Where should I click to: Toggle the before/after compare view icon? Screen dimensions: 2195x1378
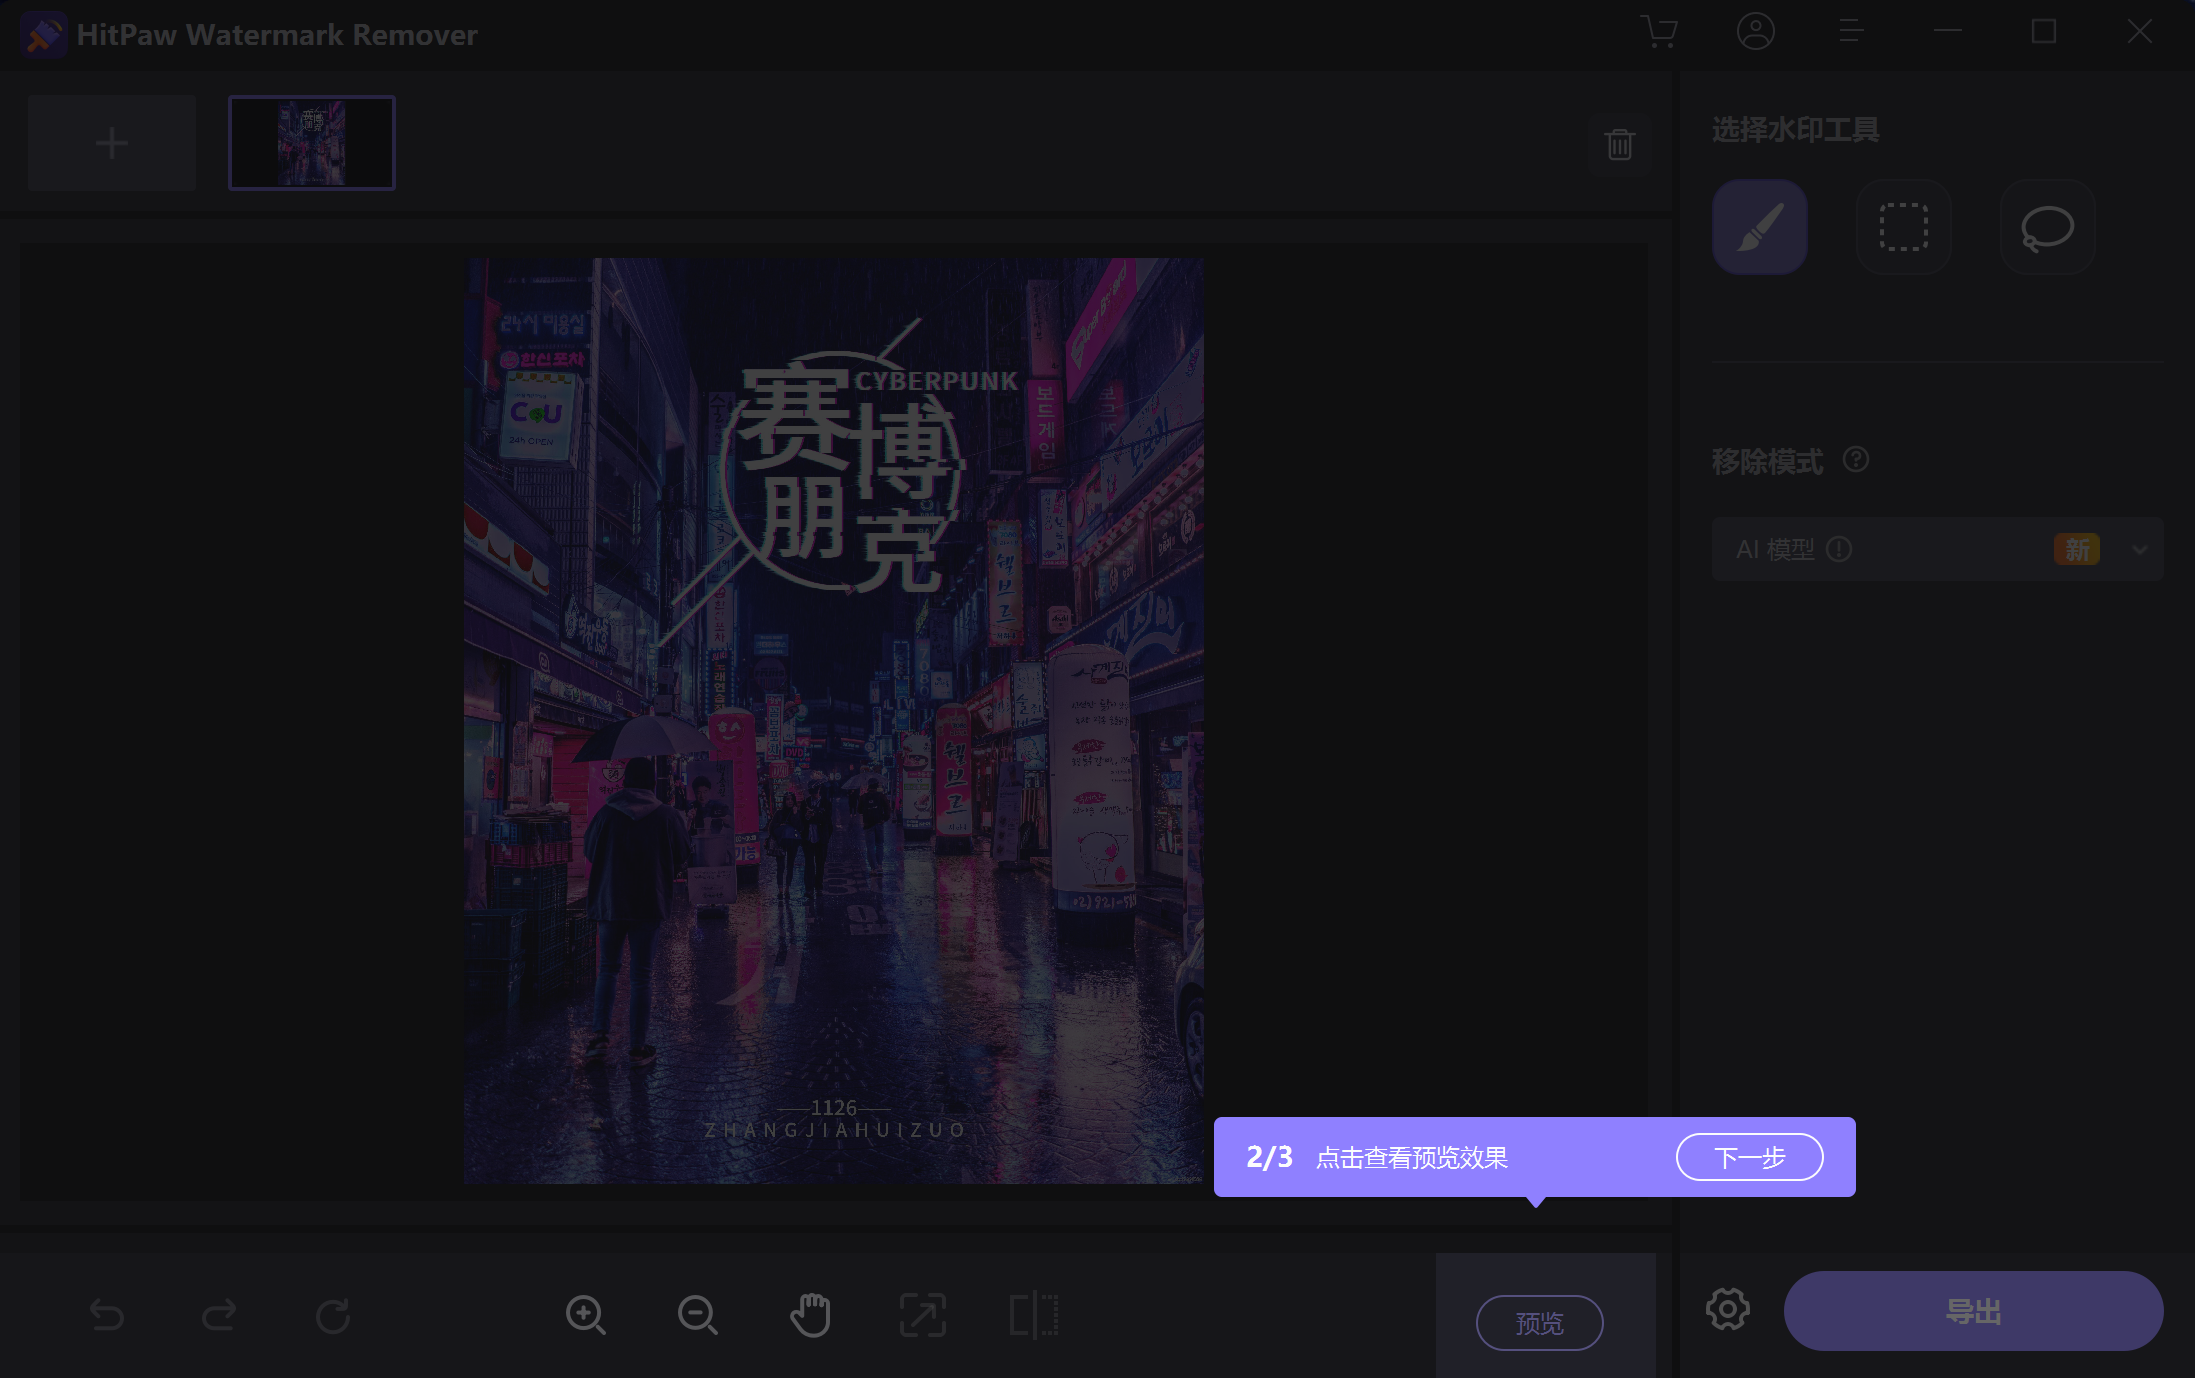1034,1314
